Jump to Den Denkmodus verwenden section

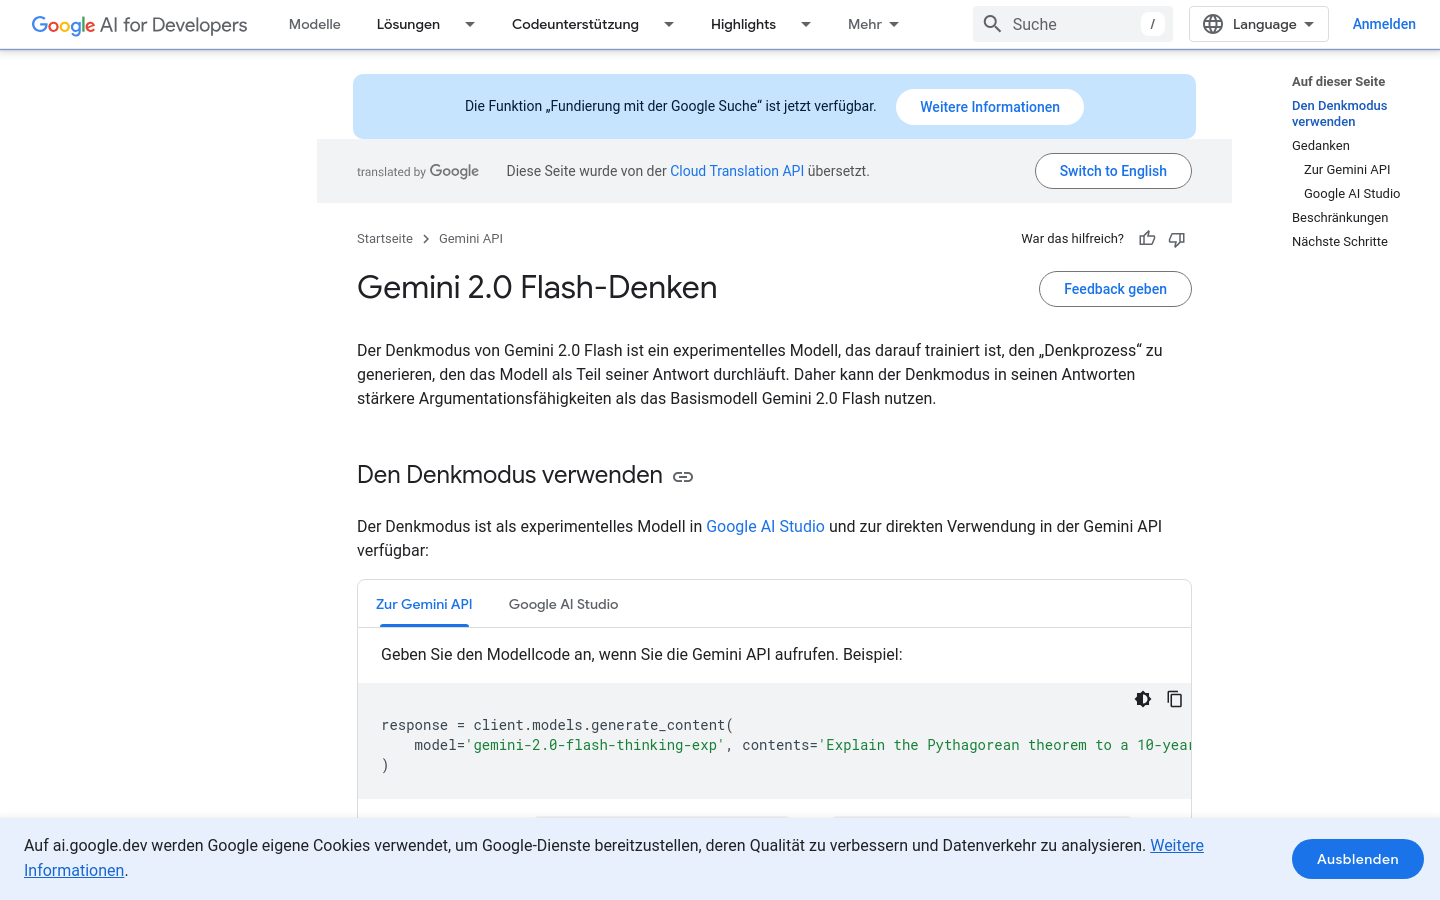1339,113
